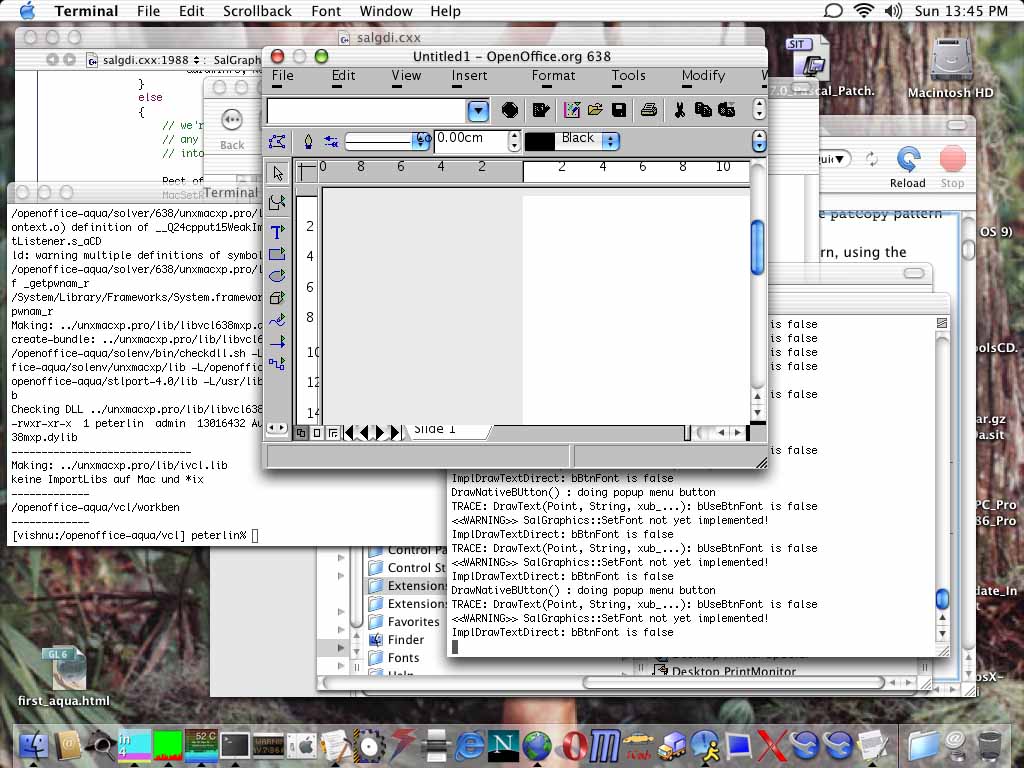Click the line width stepper arrows
The image size is (1024, 768).
click(x=514, y=140)
